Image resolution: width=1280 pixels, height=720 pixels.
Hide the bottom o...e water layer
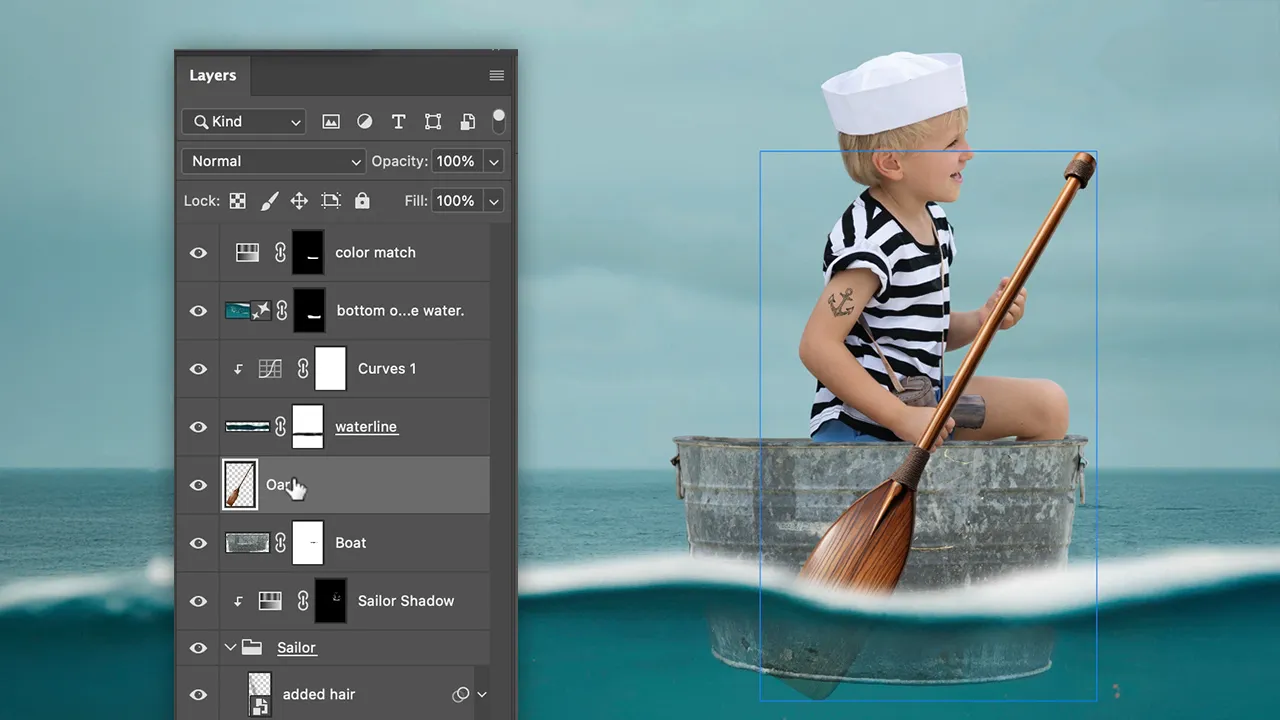[x=198, y=311]
